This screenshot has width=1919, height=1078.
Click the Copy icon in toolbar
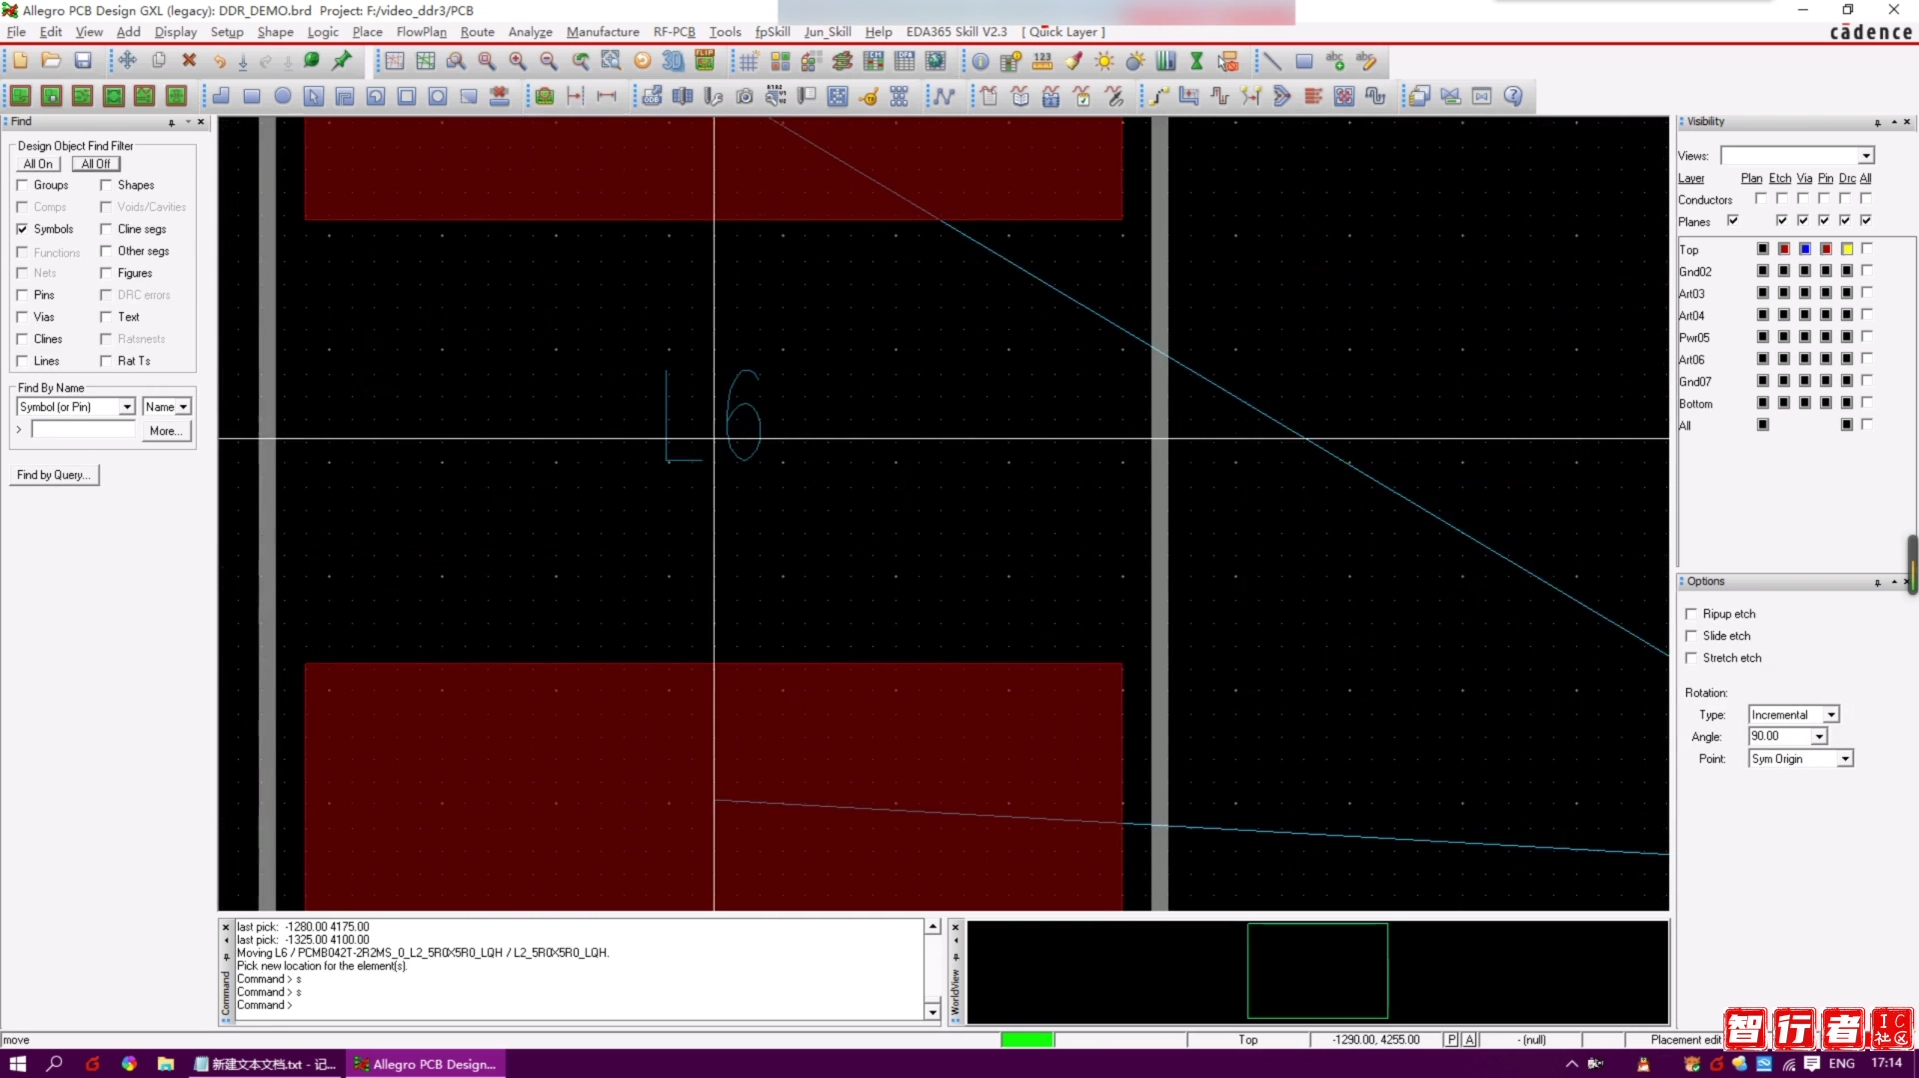coord(158,61)
